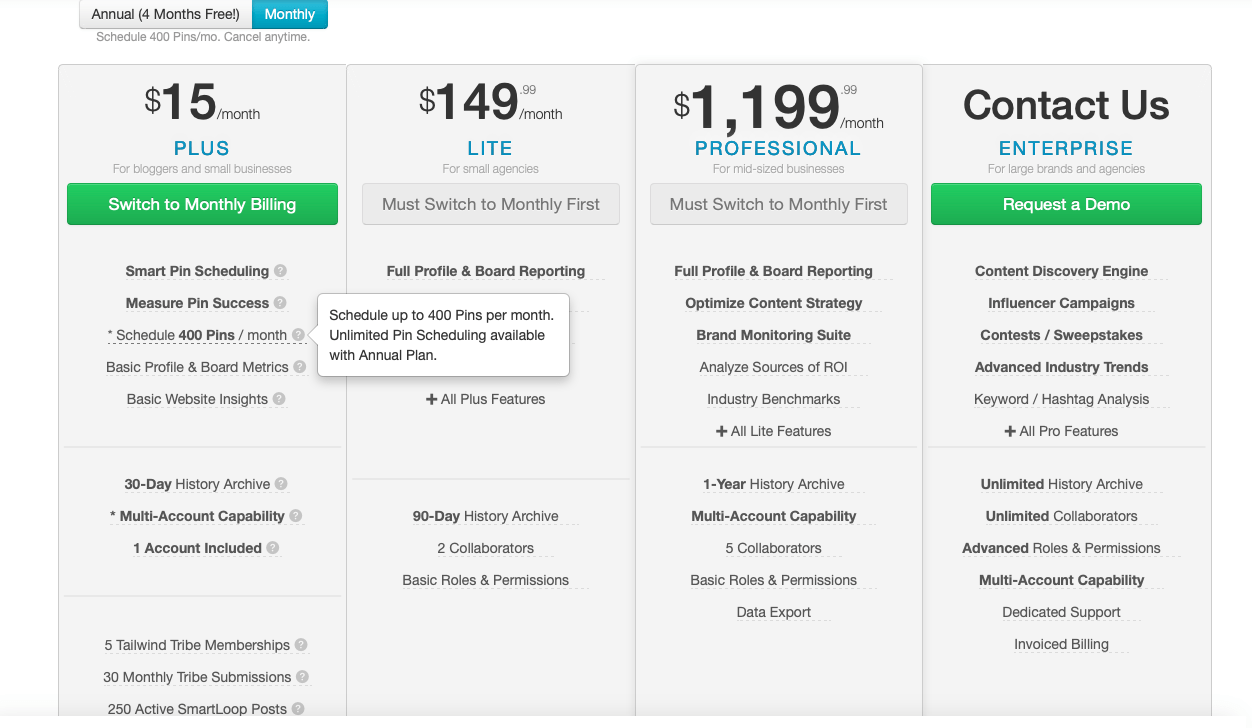Click help icon next to Basic Website Insights
The width and height of the screenshot is (1252, 728).
pyautogui.click(x=279, y=399)
